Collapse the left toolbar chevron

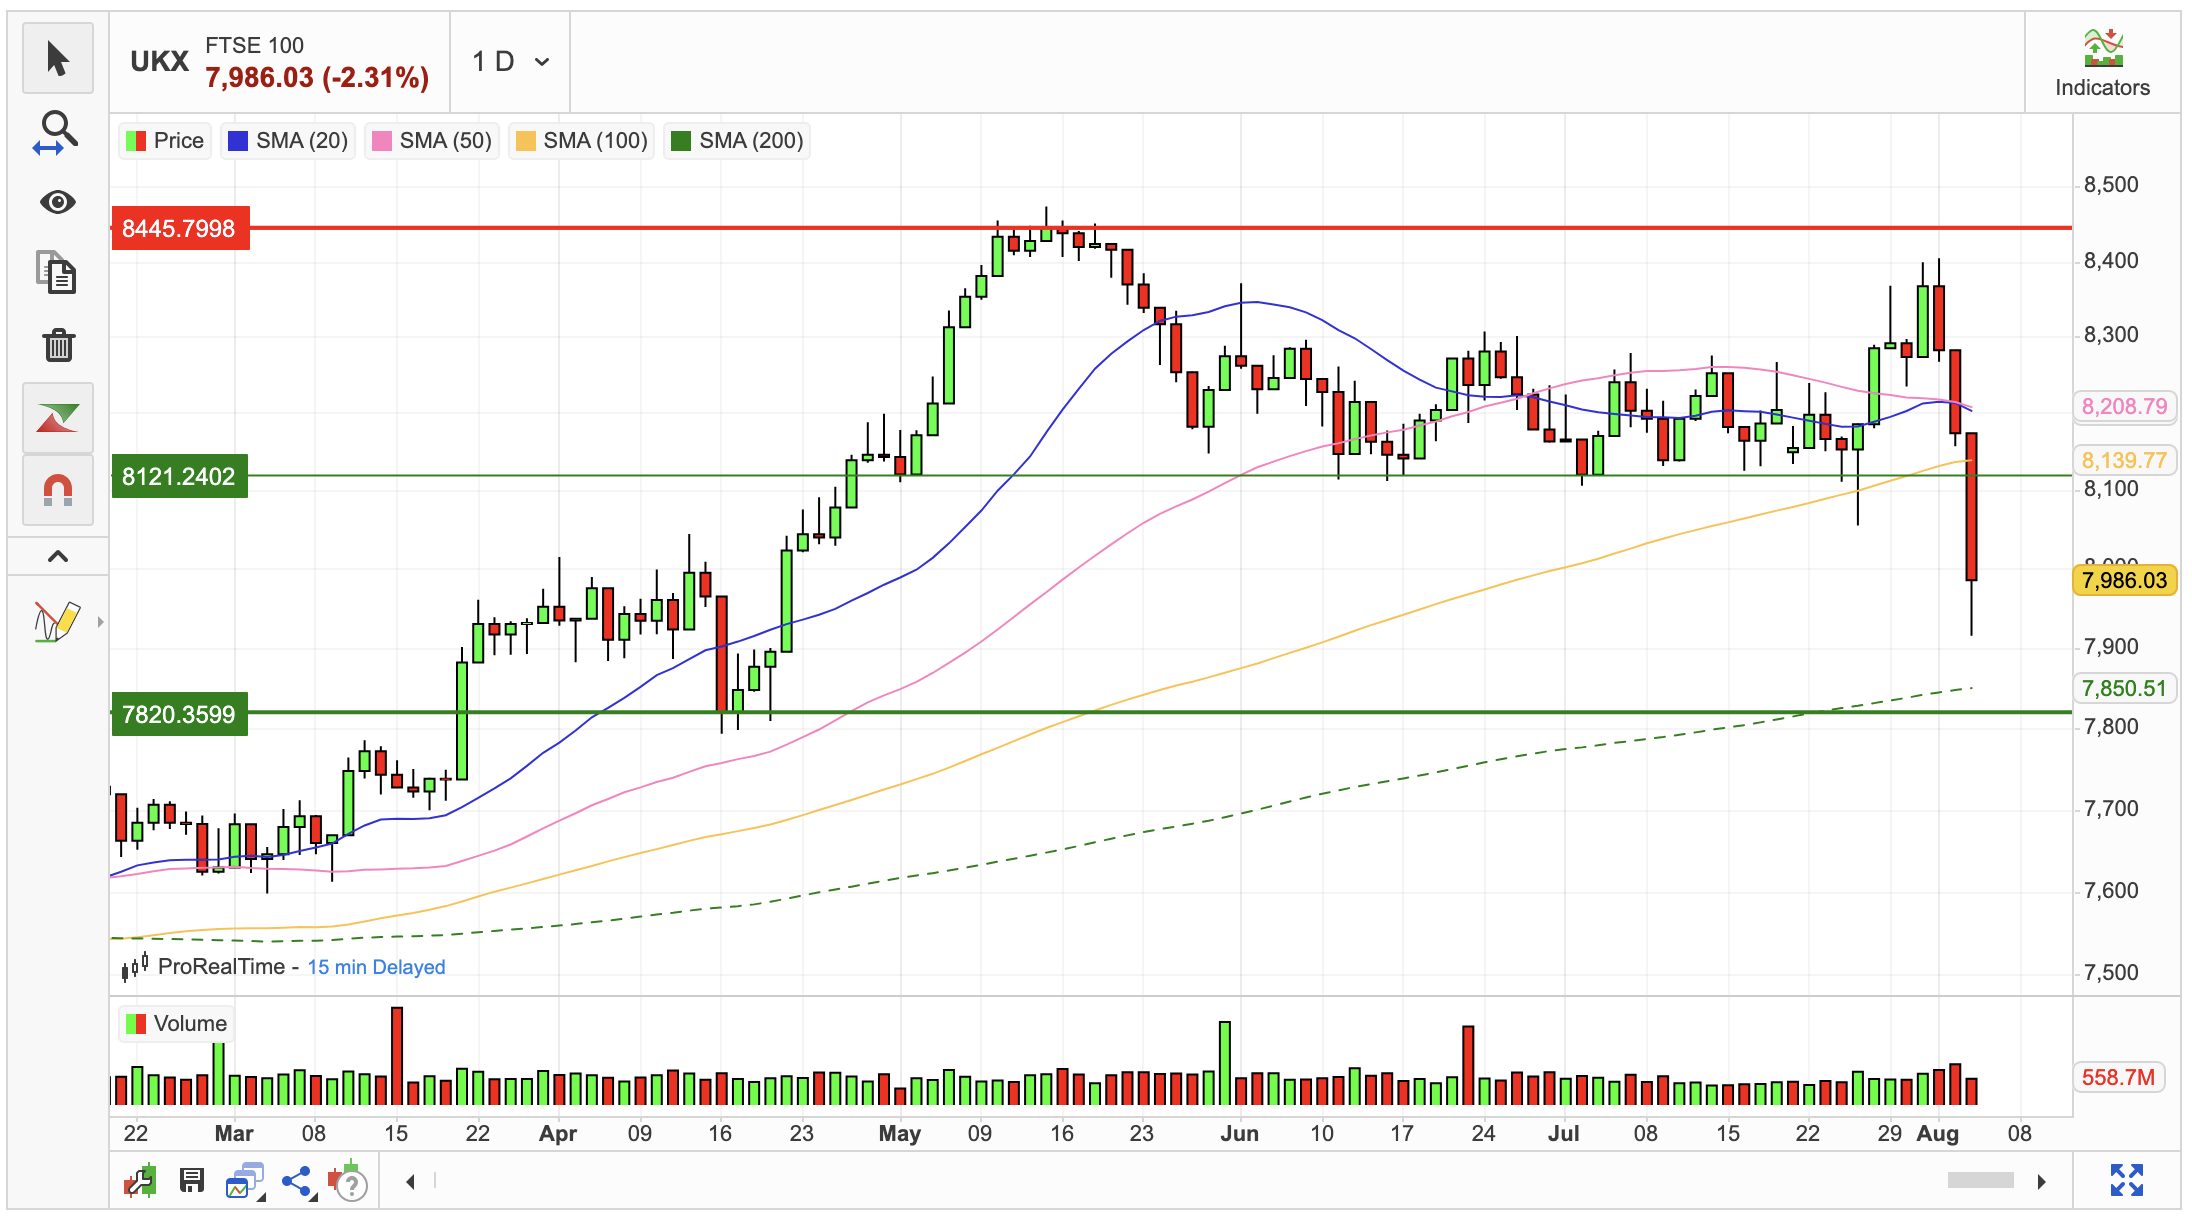click(x=58, y=556)
